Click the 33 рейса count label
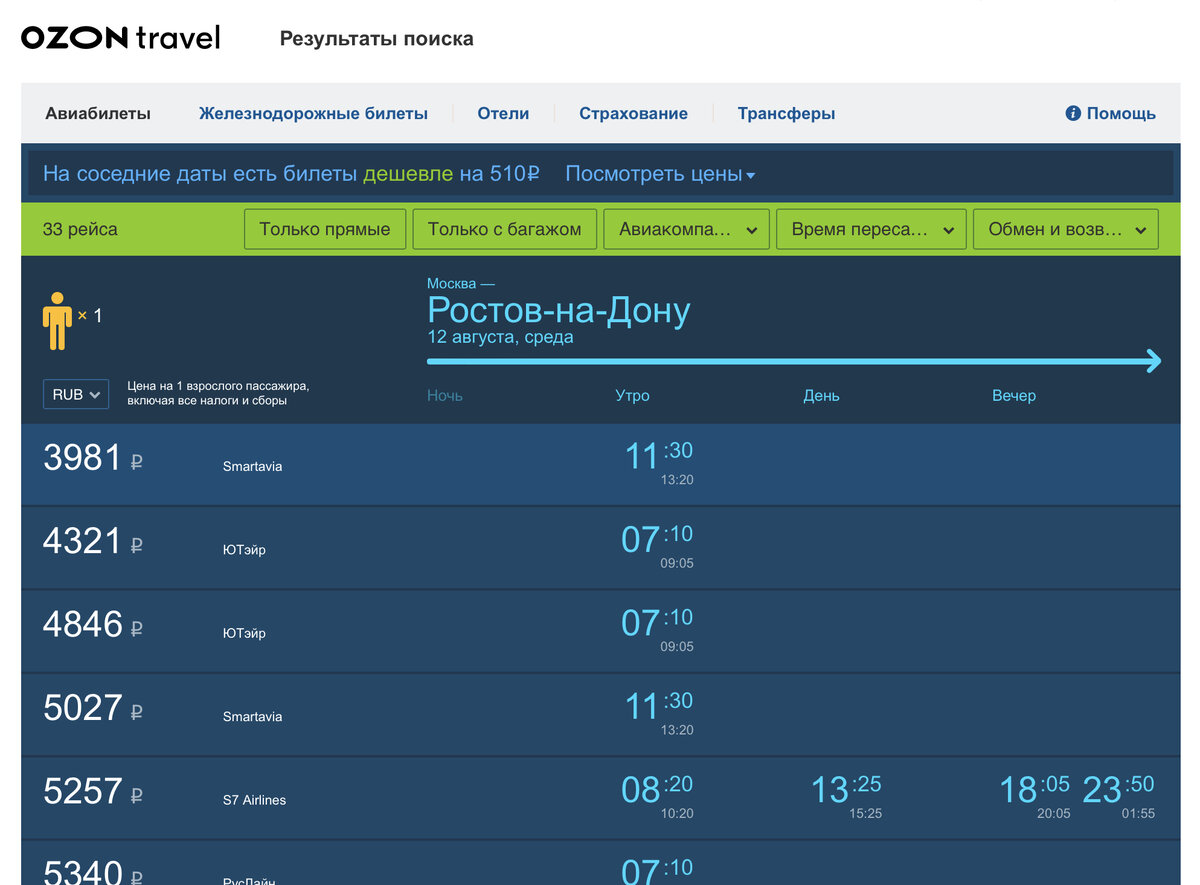This screenshot has width=1200, height=885. tap(80, 229)
